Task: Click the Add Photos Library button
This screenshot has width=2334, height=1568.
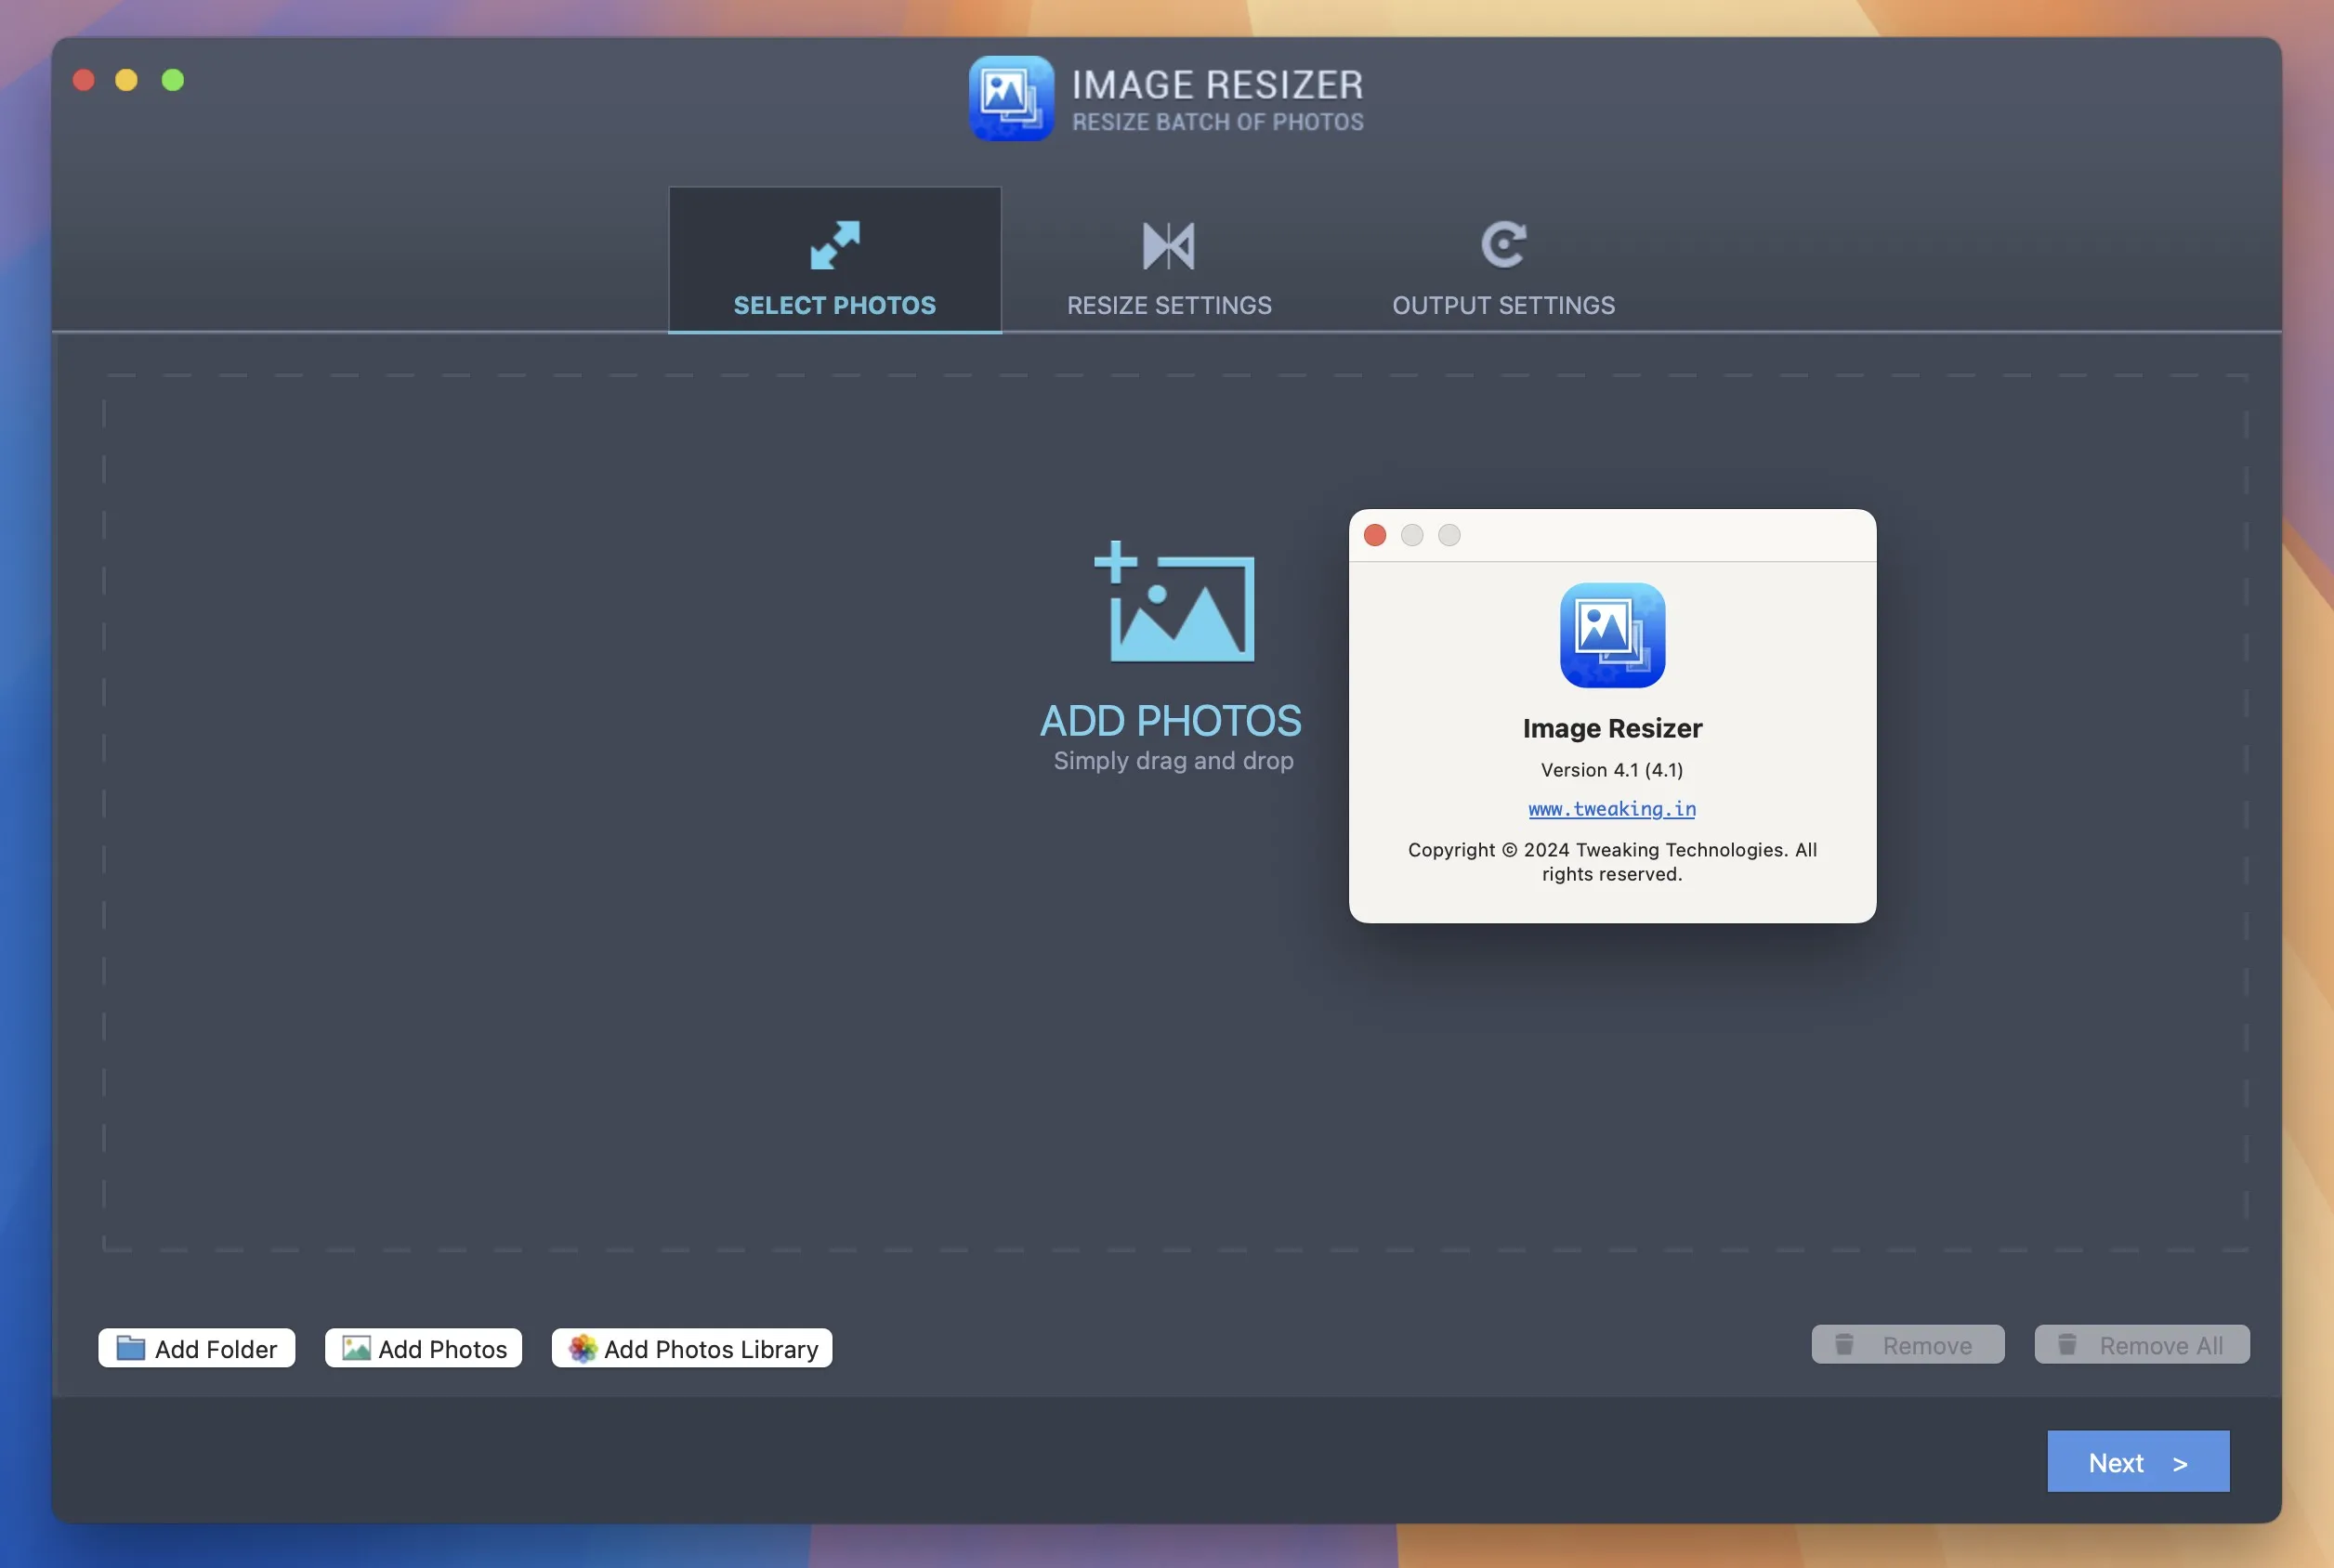Action: [692, 1348]
